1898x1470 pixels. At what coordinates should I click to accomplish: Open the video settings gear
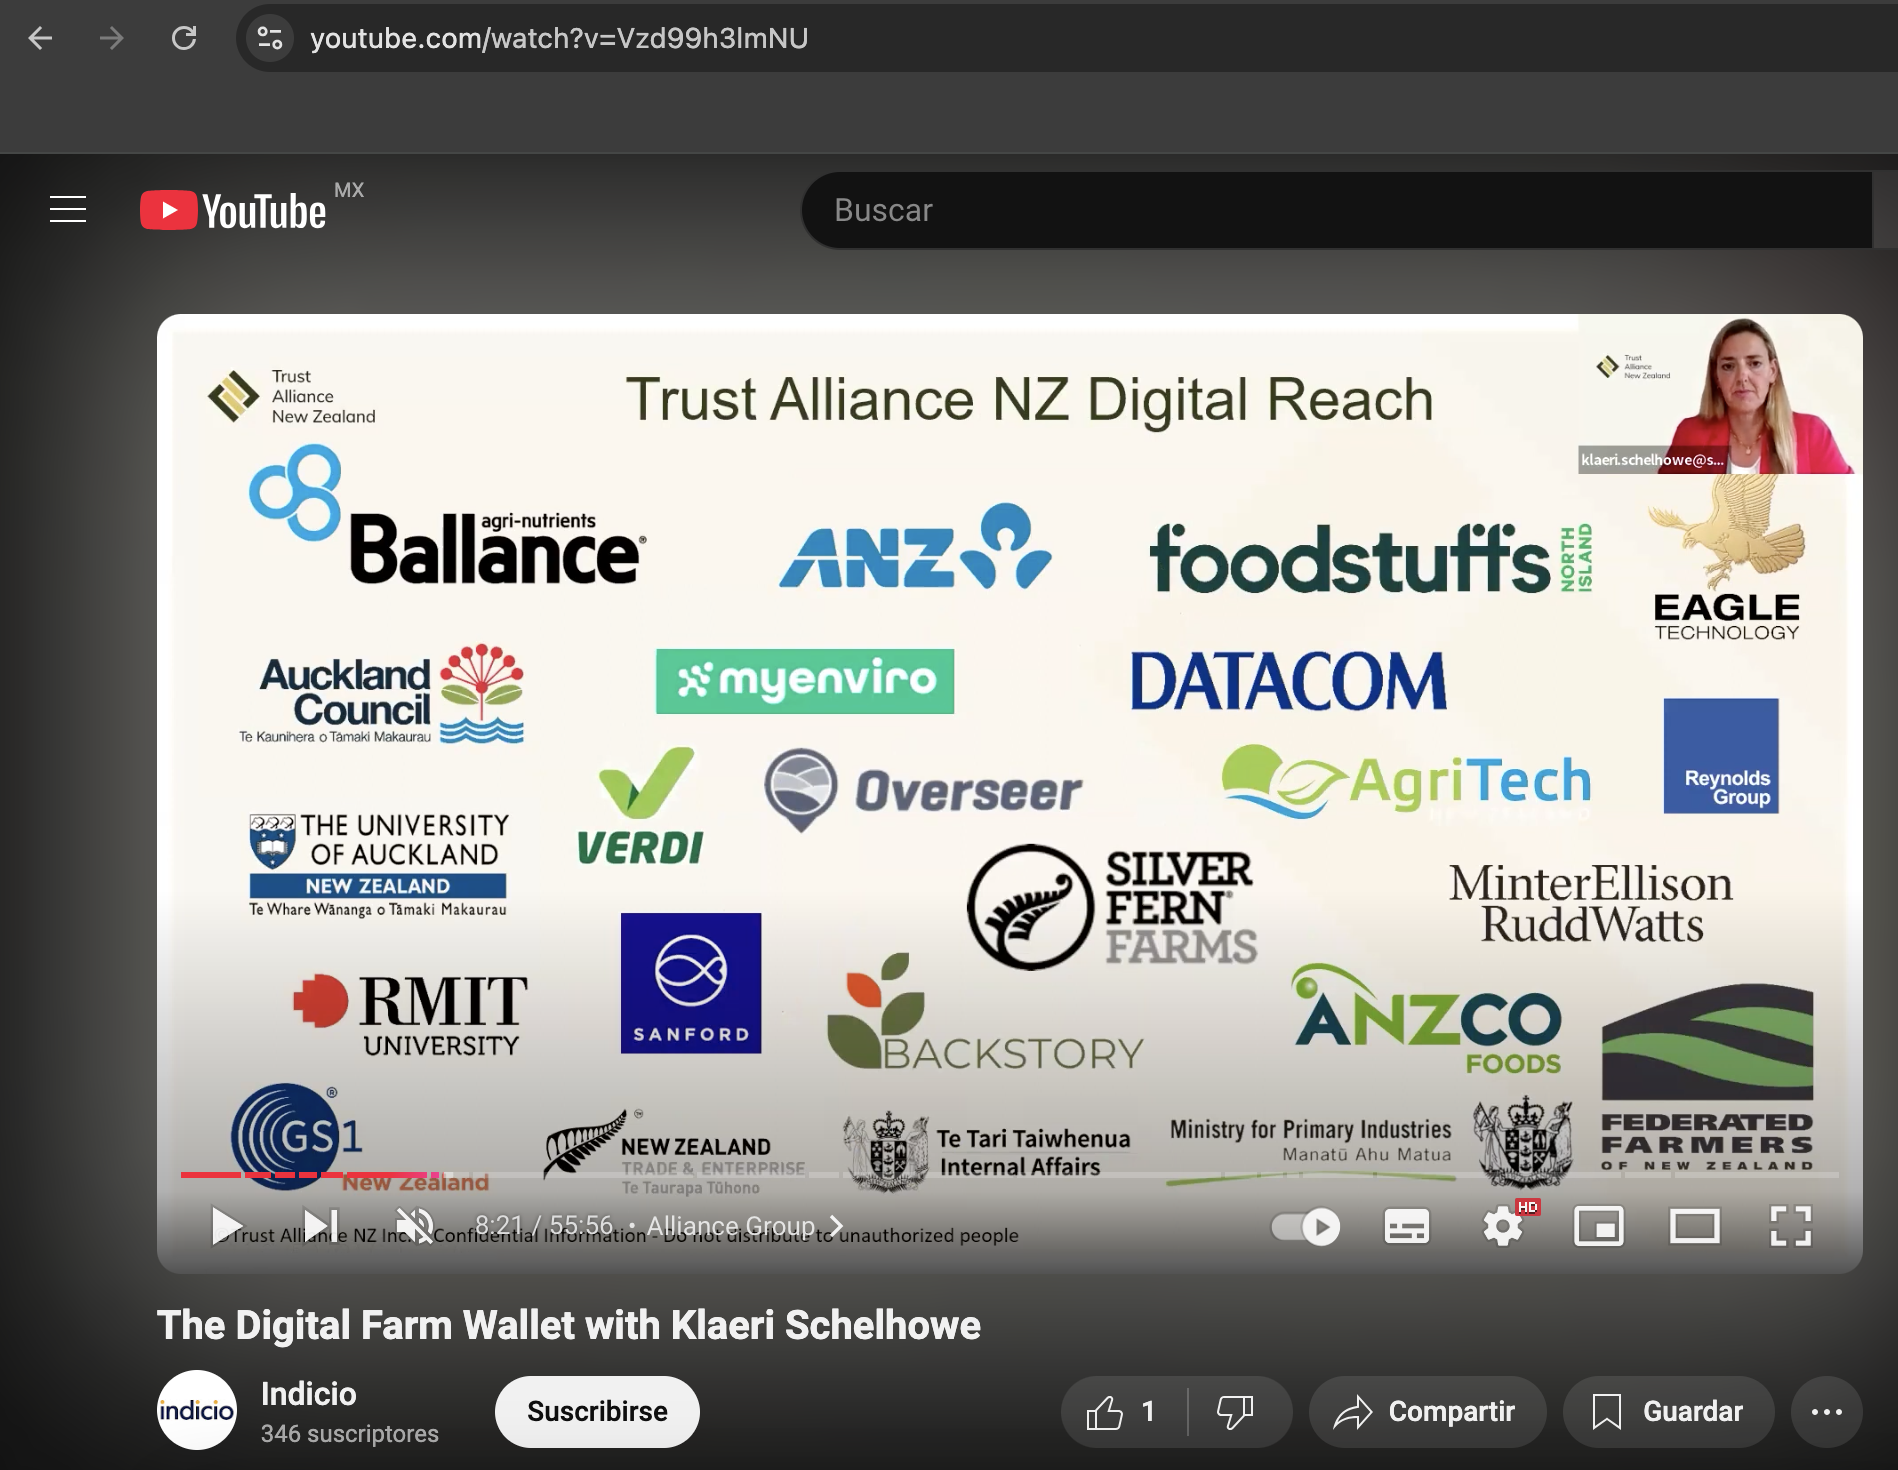[x=1503, y=1226]
